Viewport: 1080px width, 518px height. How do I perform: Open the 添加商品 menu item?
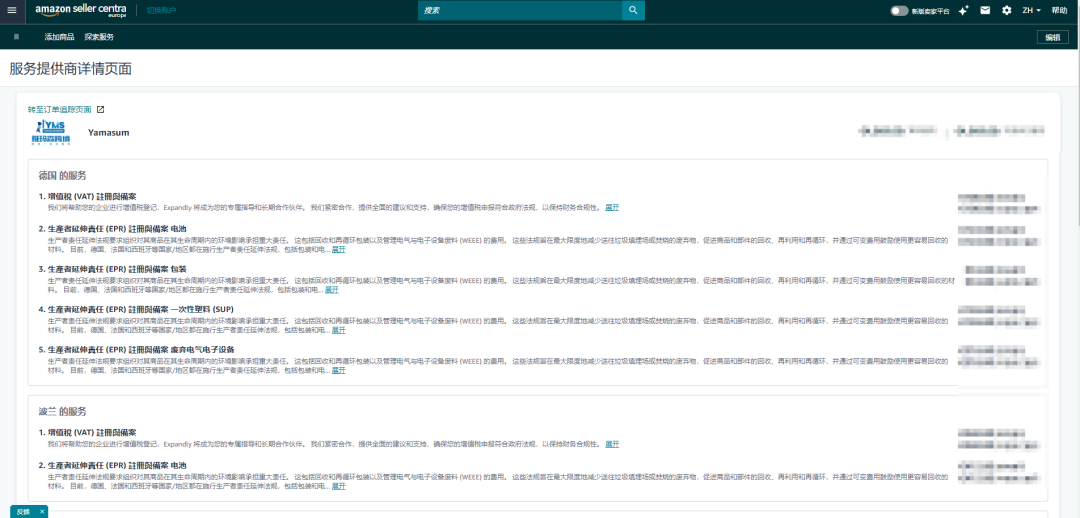[59, 37]
